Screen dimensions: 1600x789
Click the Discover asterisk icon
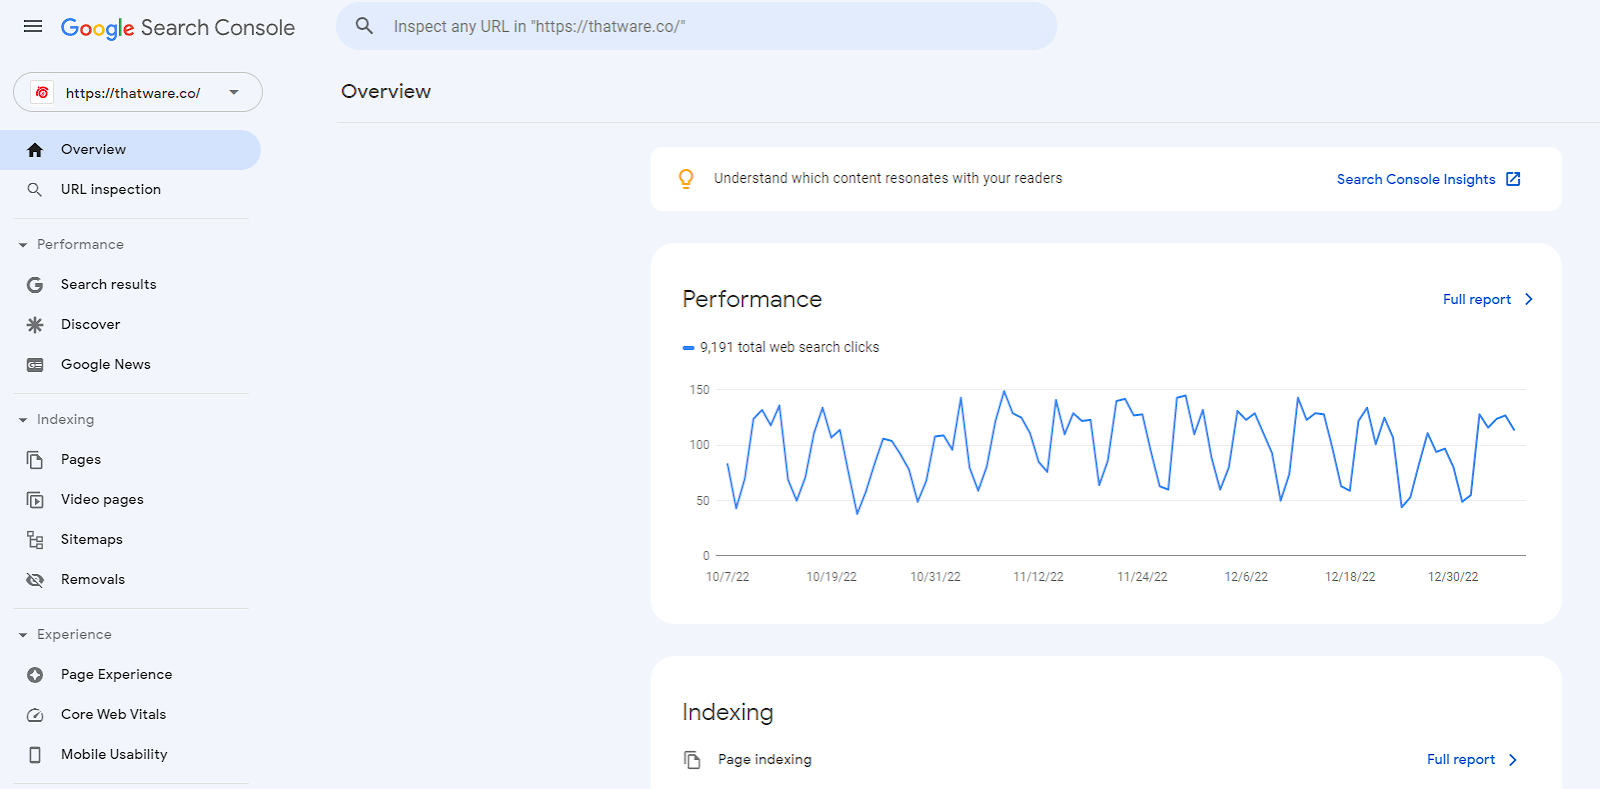click(35, 325)
